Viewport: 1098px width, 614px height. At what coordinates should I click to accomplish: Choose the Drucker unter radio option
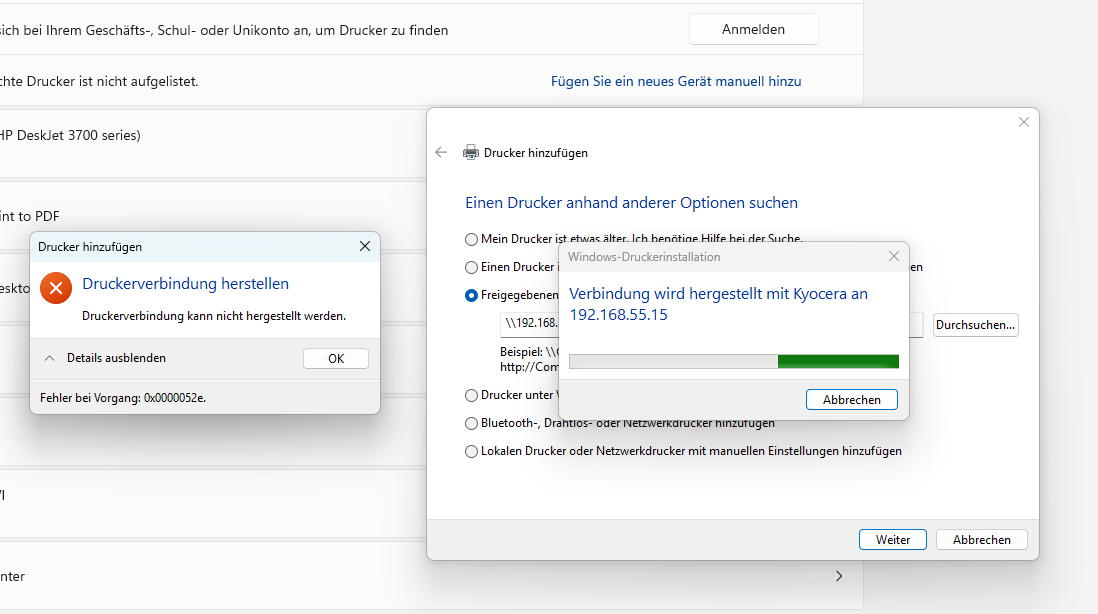pyautogui.click(x=470, y=395)
